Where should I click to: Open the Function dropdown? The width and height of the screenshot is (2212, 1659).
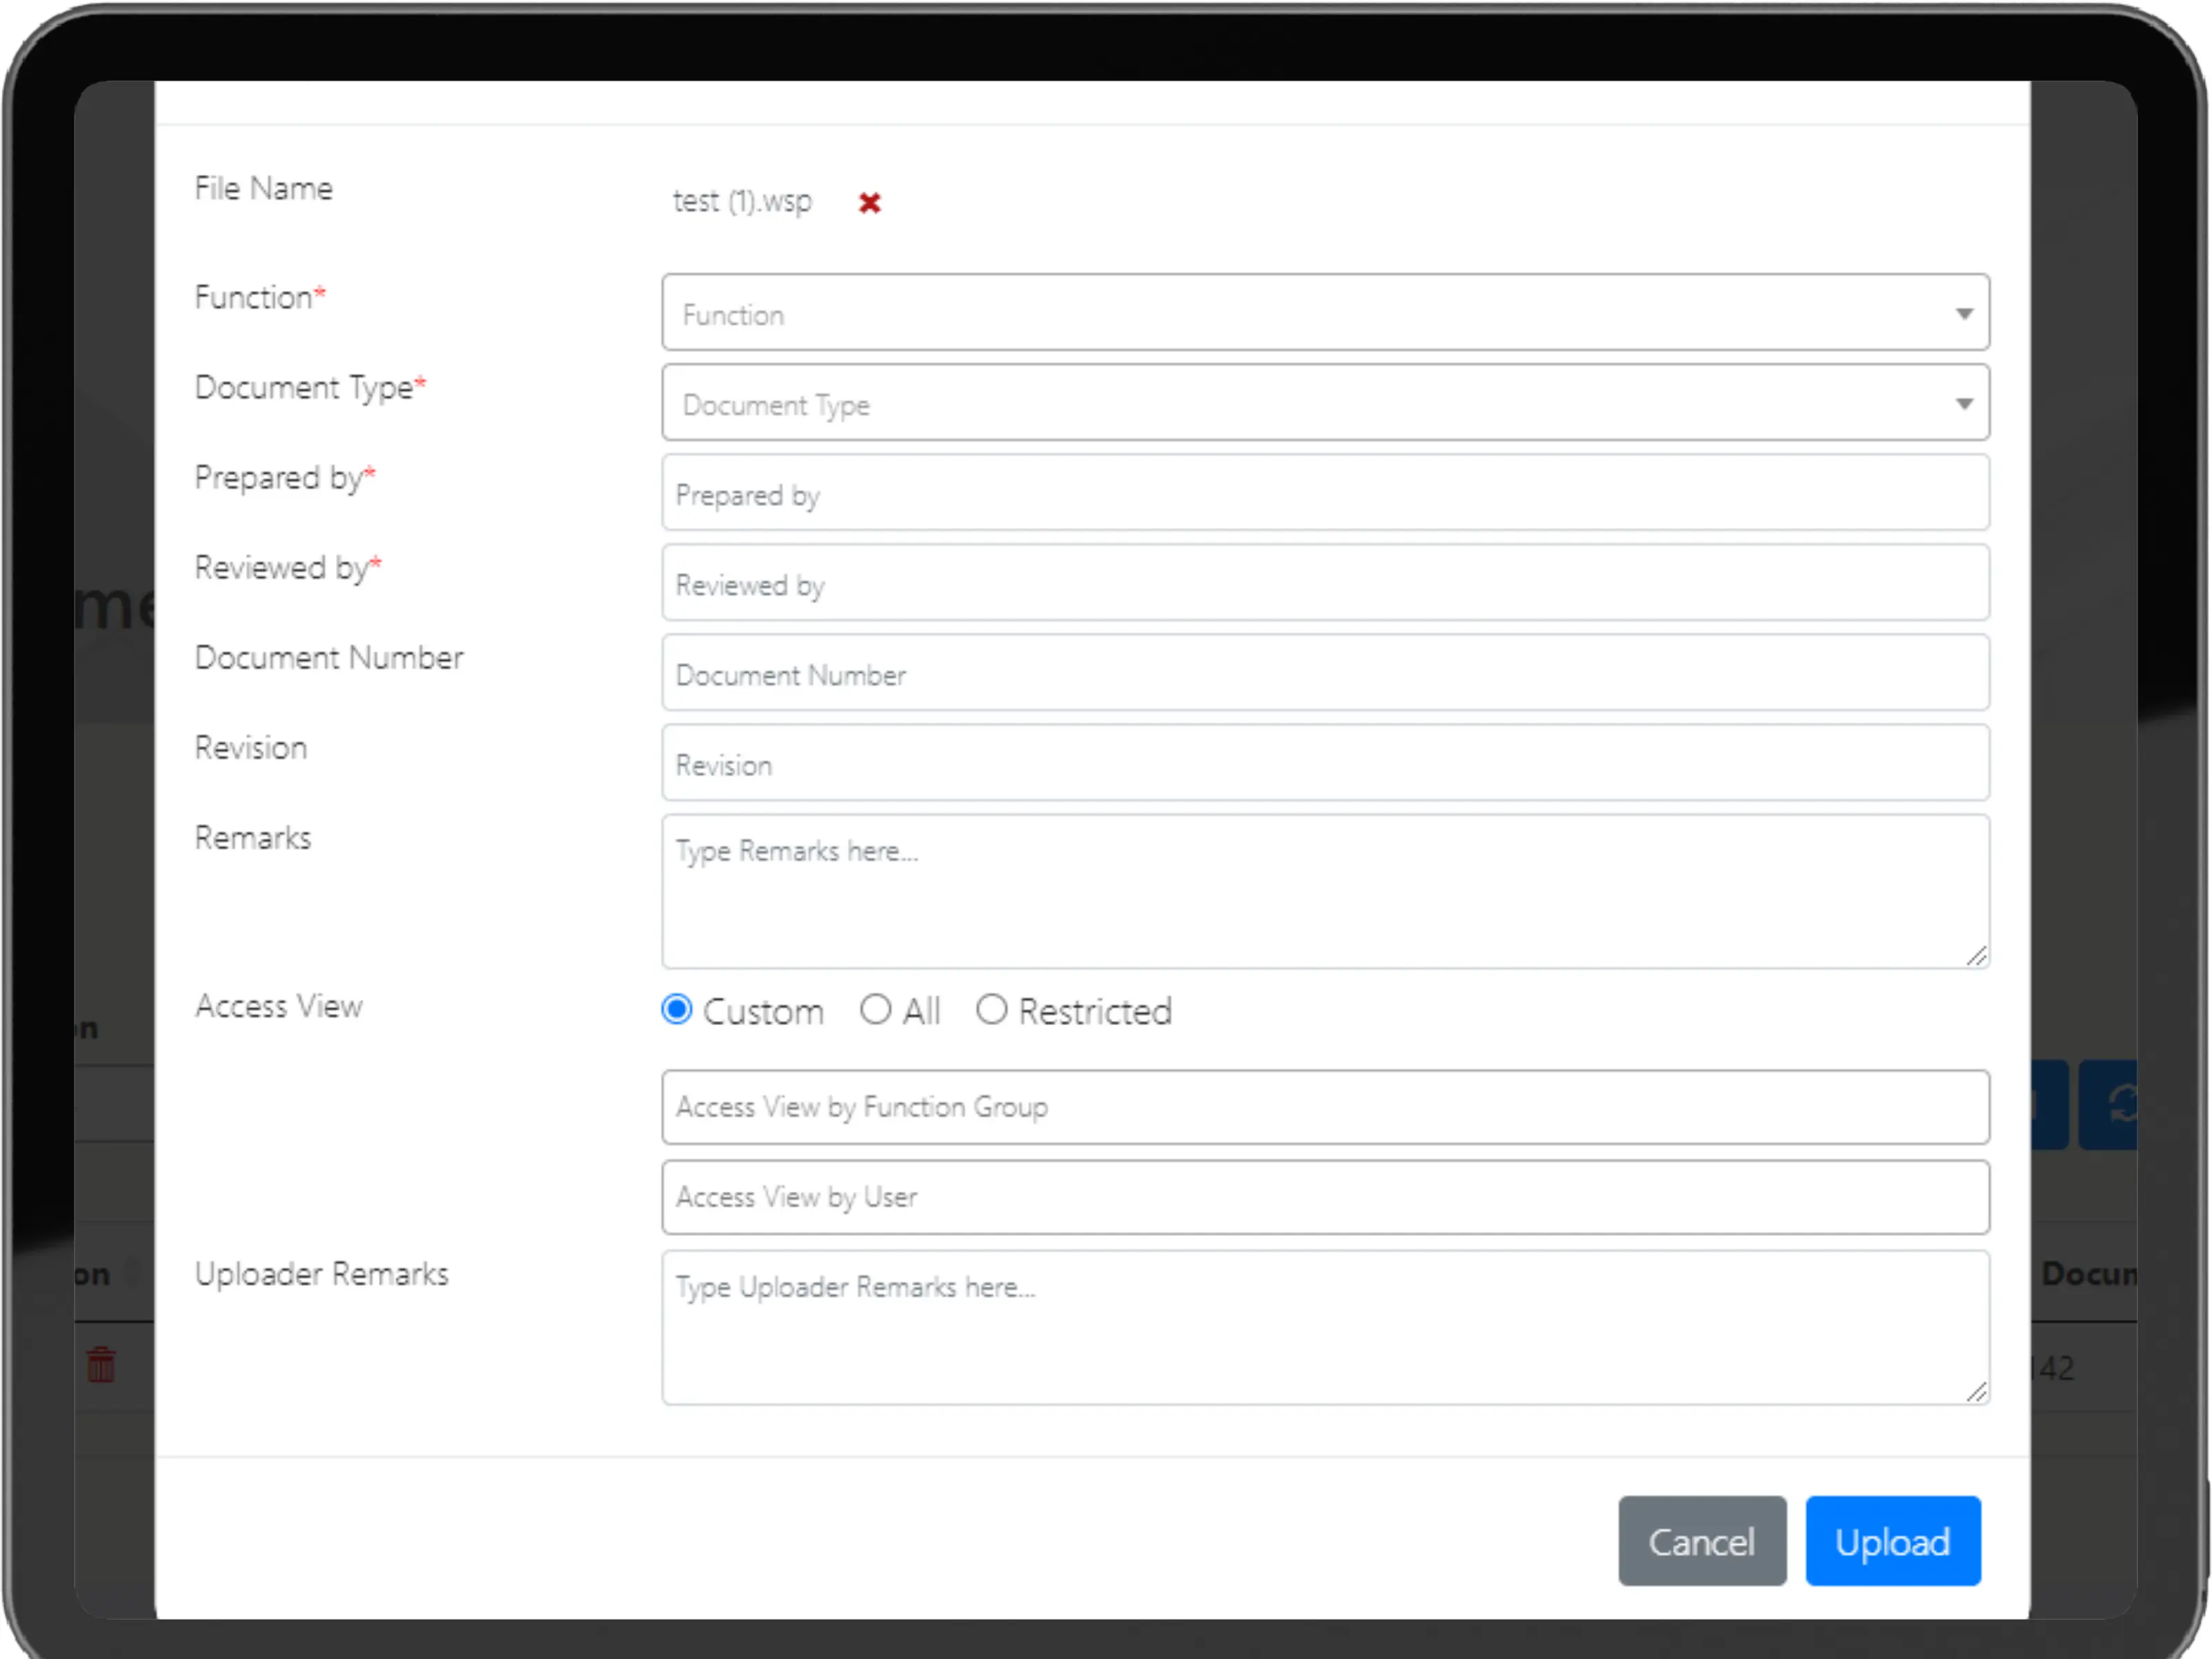pos(1325,313)
